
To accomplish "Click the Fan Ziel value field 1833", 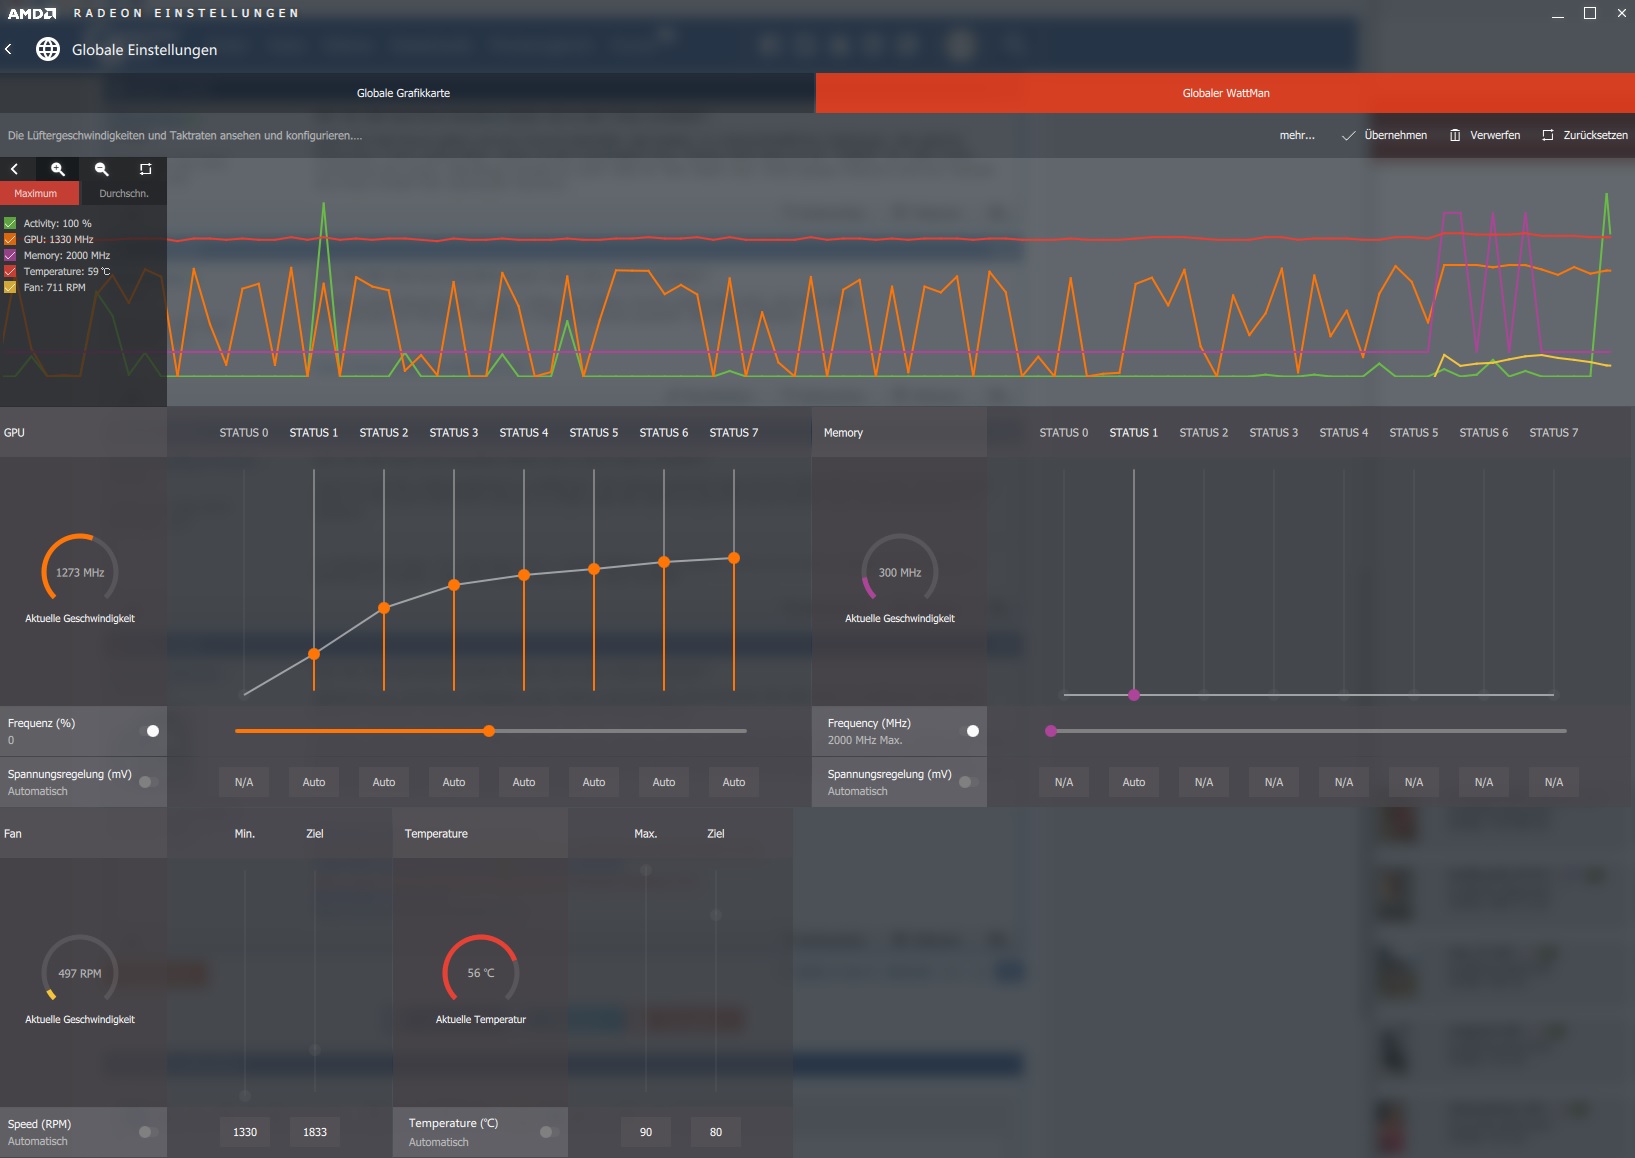I will [x=315, y=1132].
